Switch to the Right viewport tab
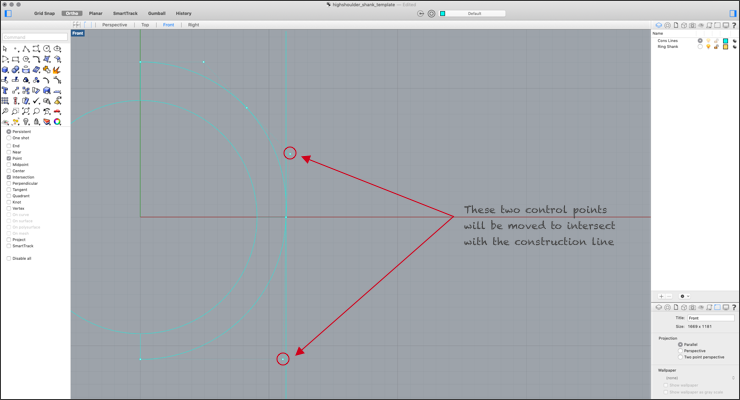The height and width of the screenshot is (400, 740). tap(193, 25)
